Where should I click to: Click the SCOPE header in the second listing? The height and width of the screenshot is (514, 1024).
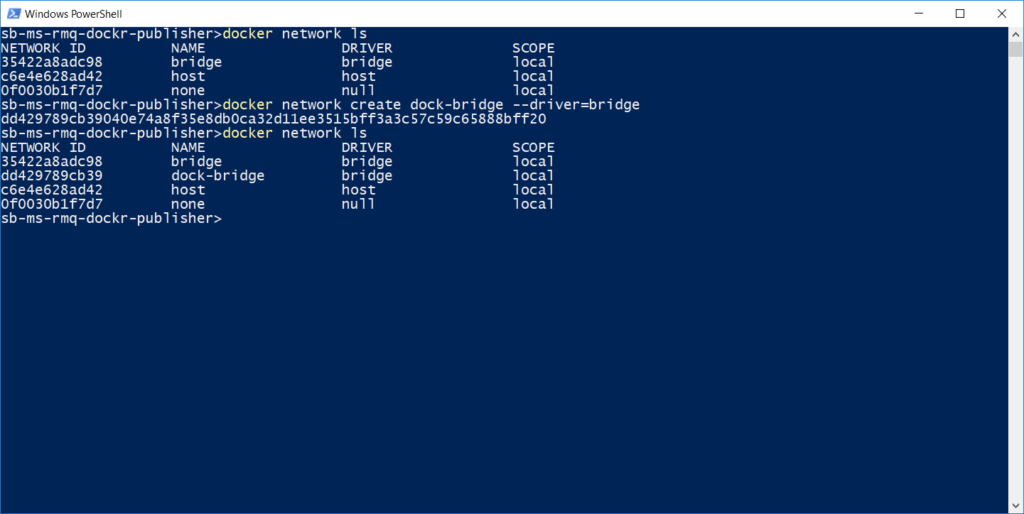(x=533, y=147)
